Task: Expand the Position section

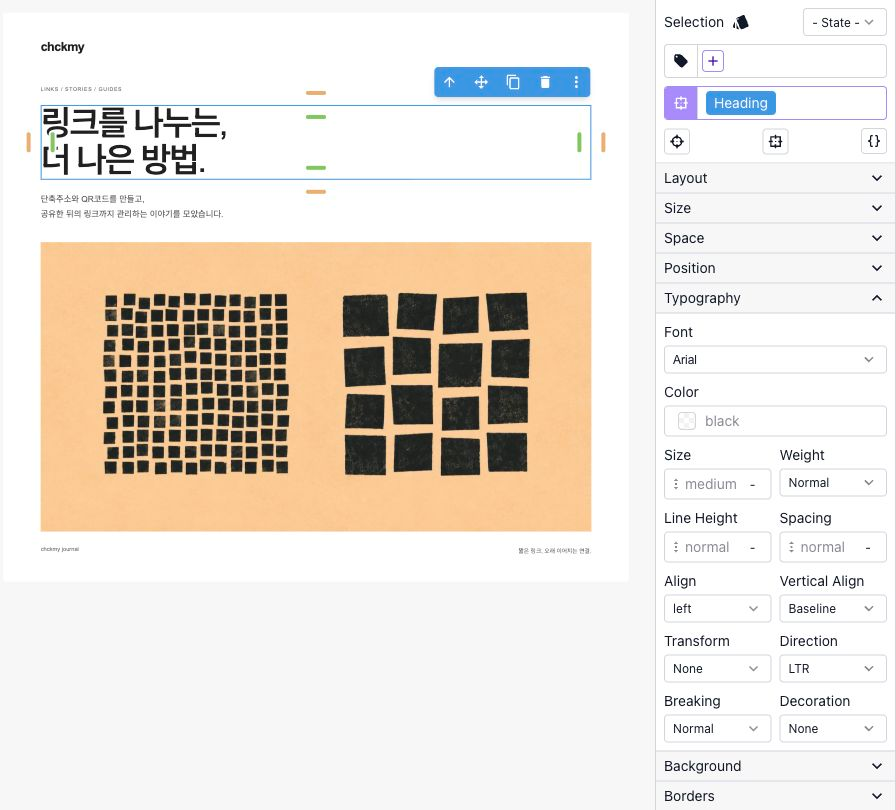Action: point(775,268)
